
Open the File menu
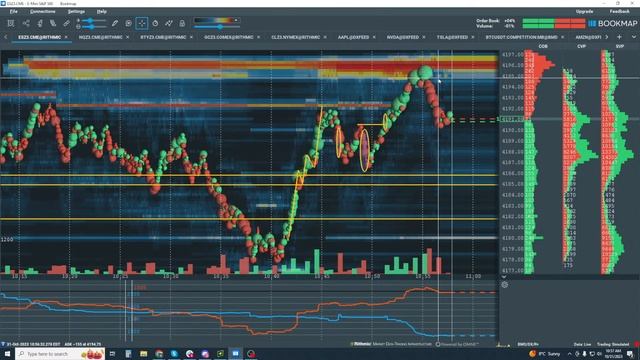click(x=13, y=11)
